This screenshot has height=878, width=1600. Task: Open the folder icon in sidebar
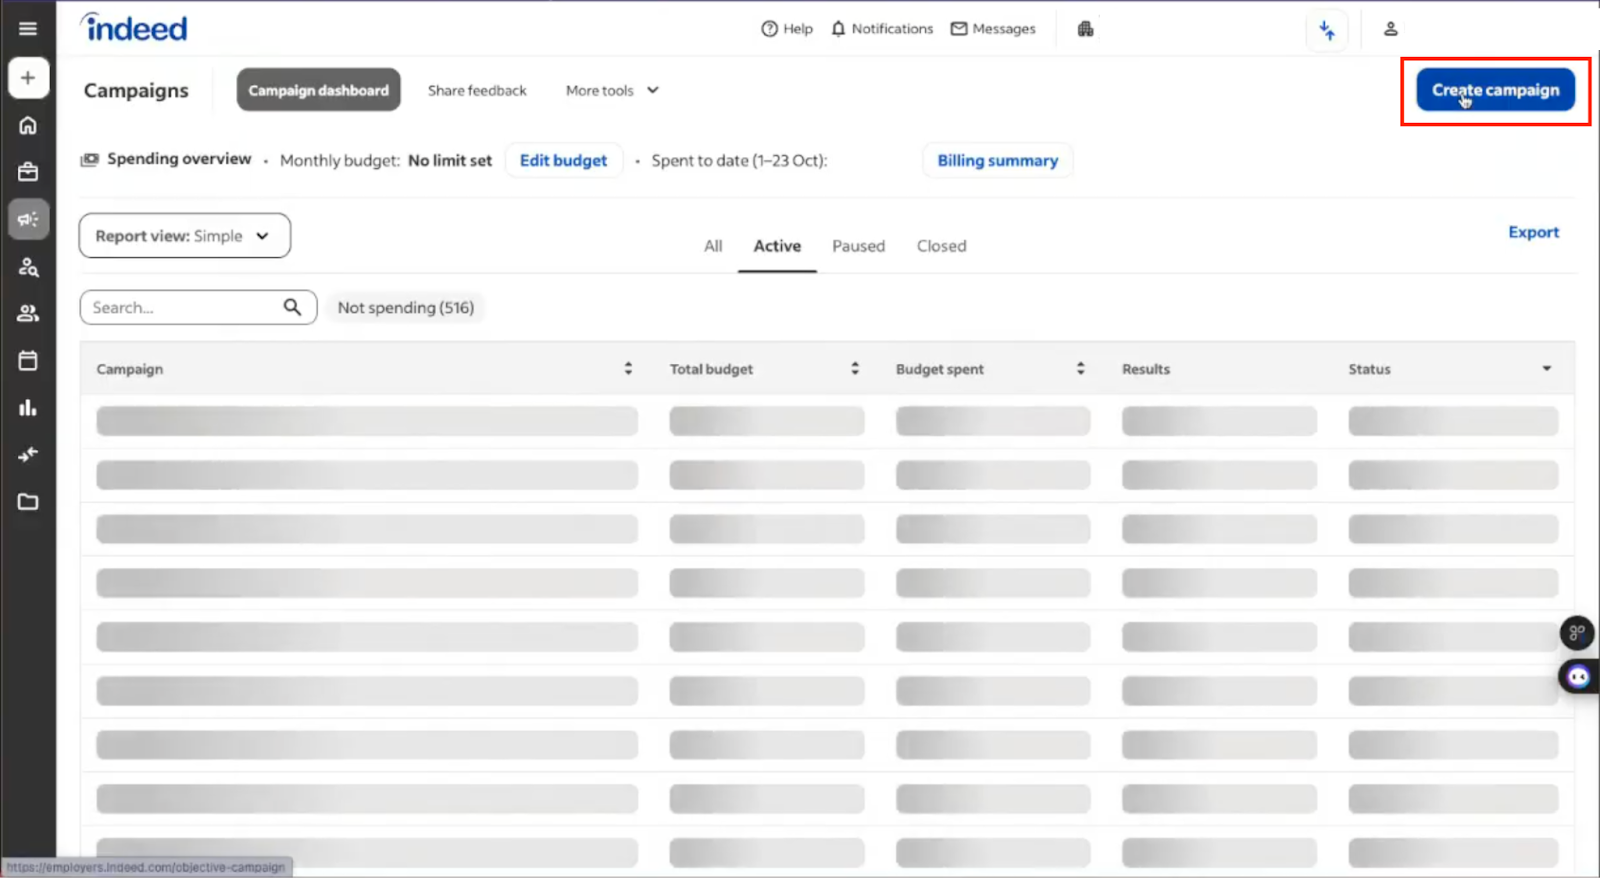(28, 502)
